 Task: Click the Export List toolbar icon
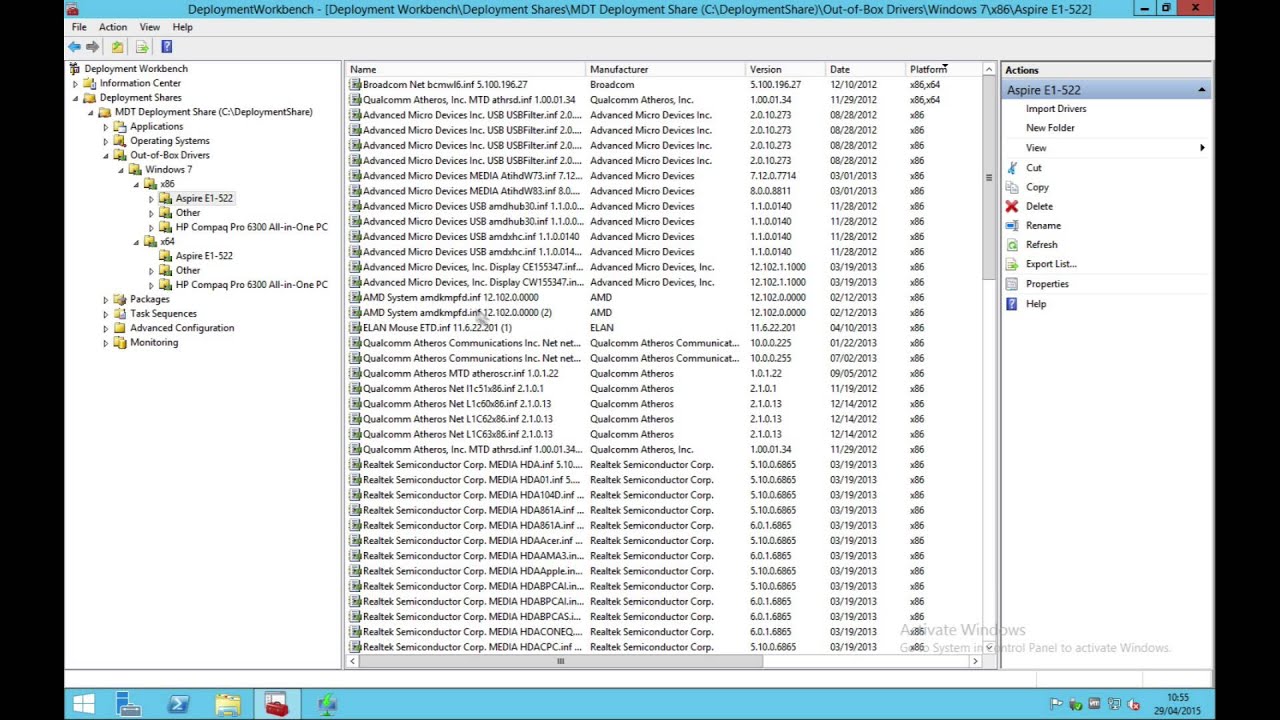(142, 47)
